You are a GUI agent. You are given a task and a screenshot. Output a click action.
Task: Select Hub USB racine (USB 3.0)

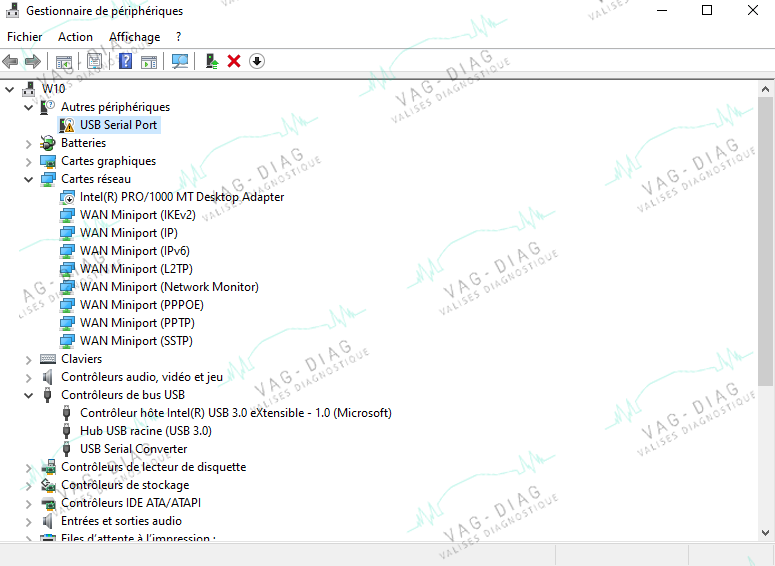click(146, 431)
